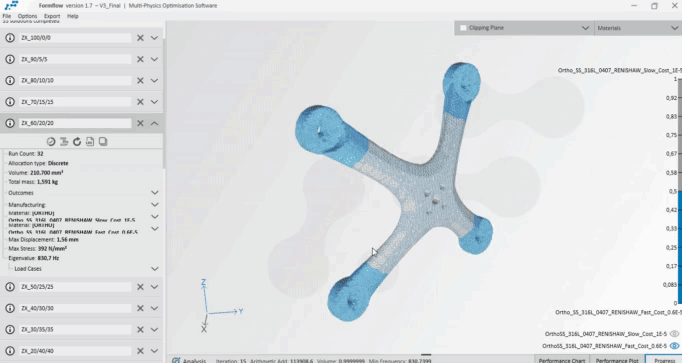Click the 'Eigenvalue: 830,7 Hz' row
The image size is (682, 363).
(33, 258)
